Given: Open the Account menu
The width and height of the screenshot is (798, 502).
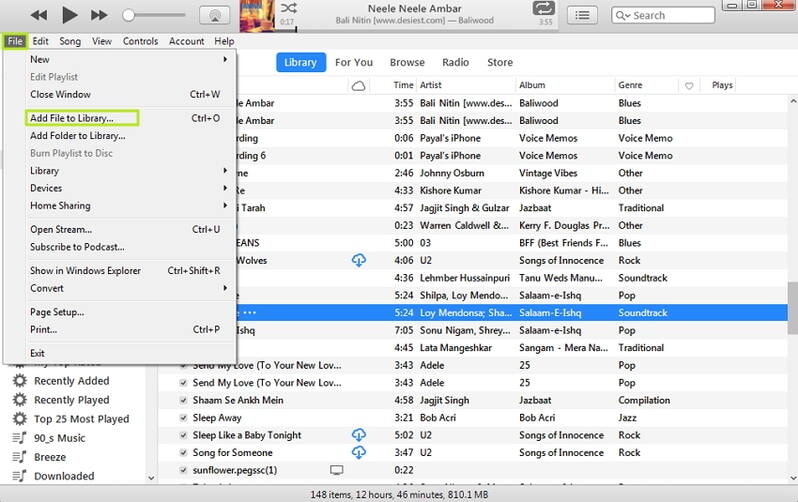Looking at the screenshot, I should tap(186, 41).
